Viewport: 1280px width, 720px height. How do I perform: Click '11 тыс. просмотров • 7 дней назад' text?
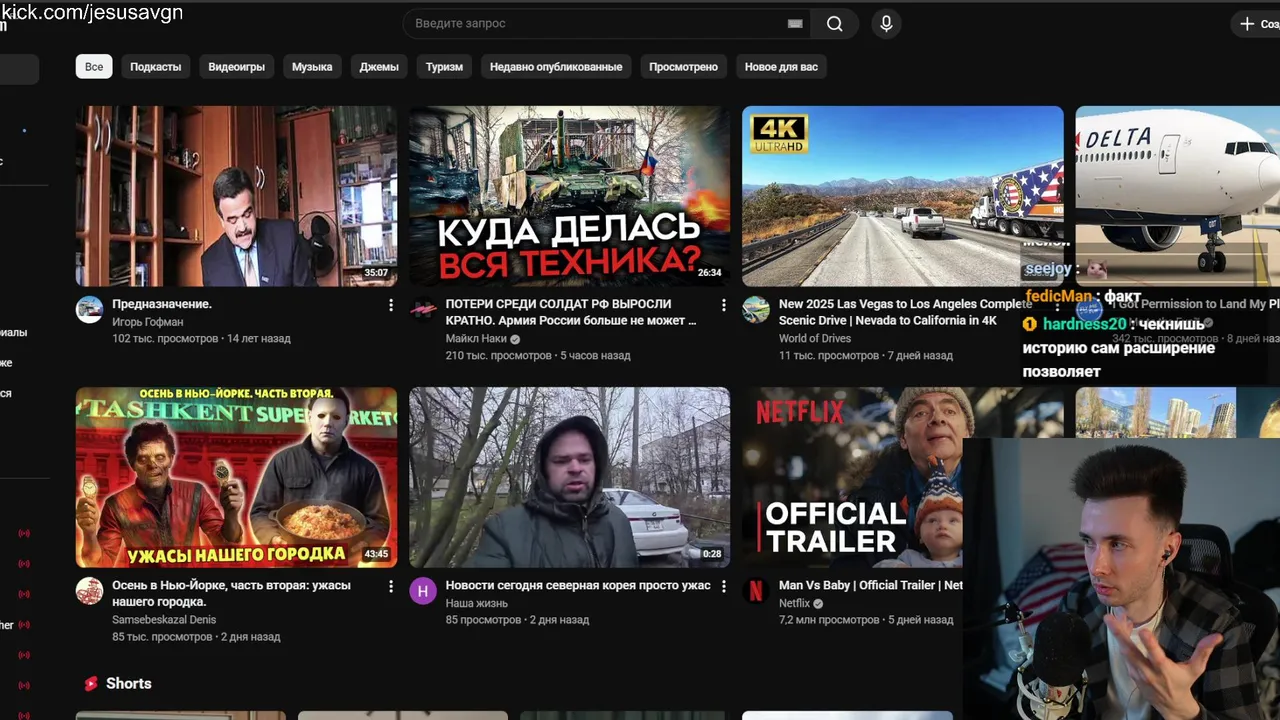(x=865, y=356)
